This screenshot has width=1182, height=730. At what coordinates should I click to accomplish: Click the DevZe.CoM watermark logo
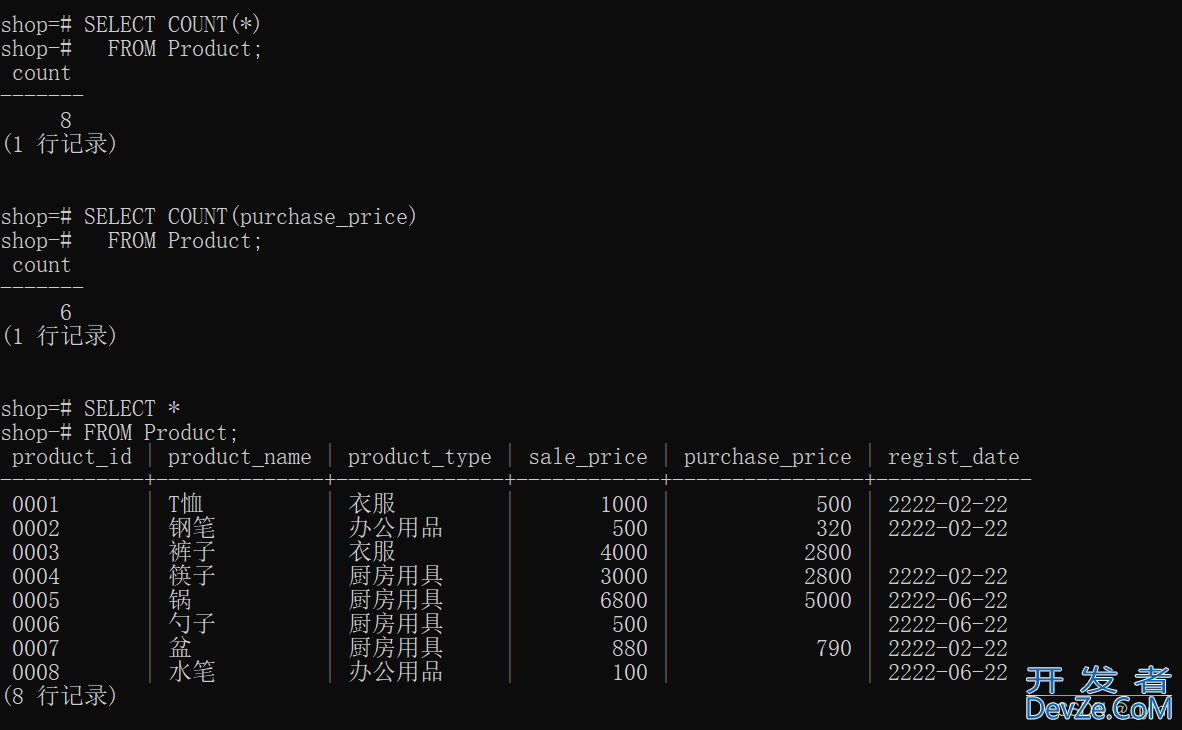1097,695
